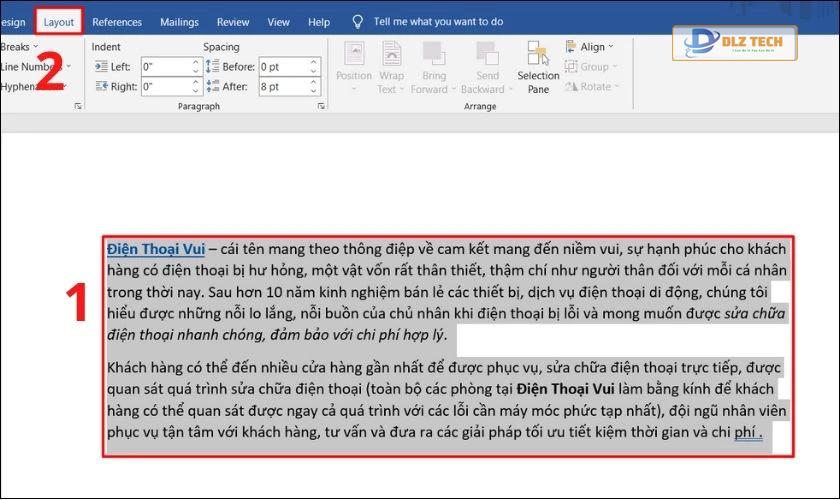Image resolution: width=840 pixels, height=500 pixels.
Task: Click the Indent Left icon
Action: tap(101, 66)
